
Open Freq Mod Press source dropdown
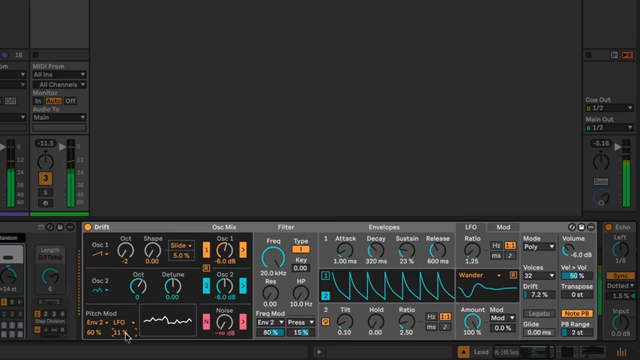click(x=301, y=322)
